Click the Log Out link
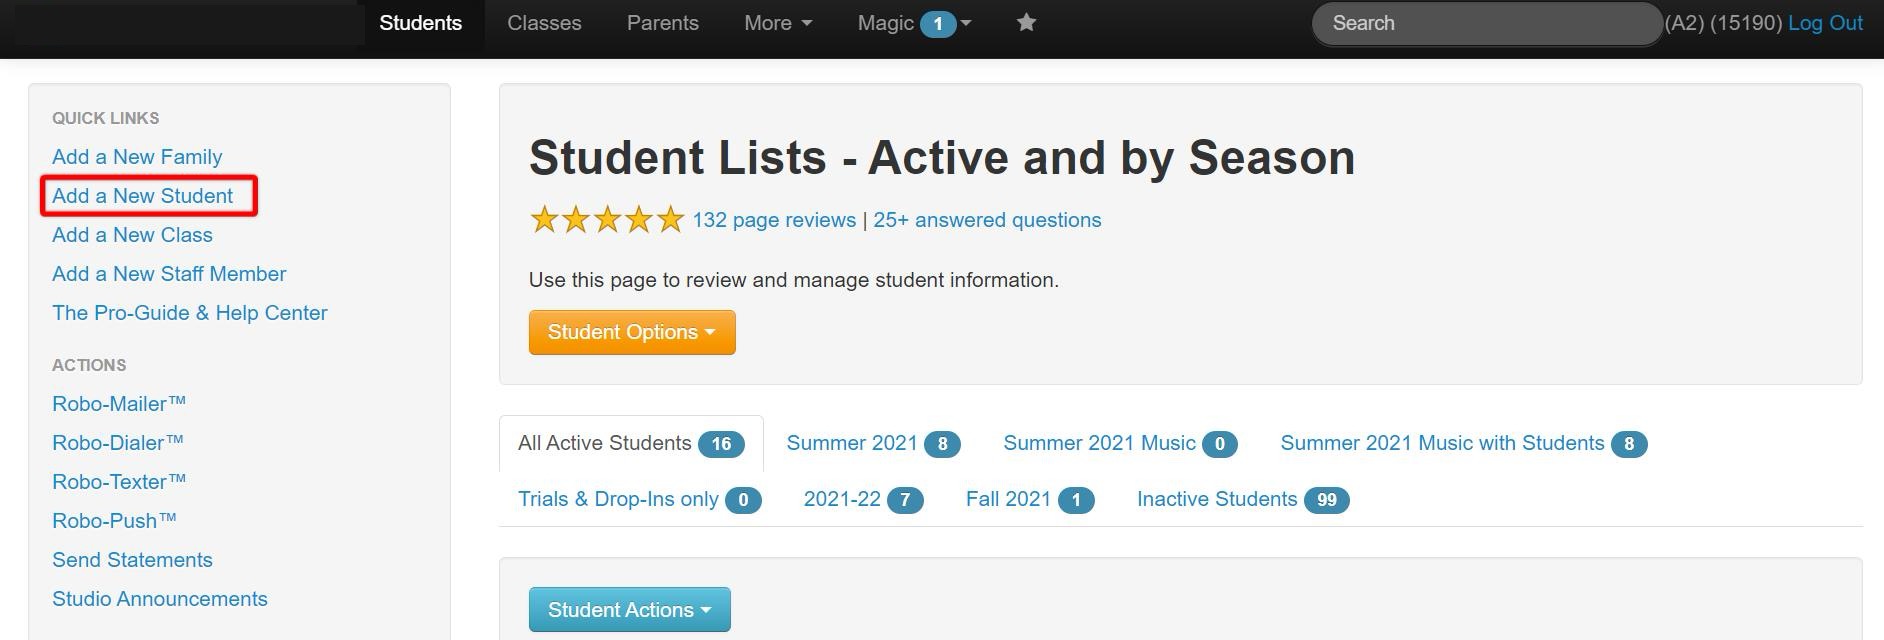The image size is (1884, 640). click(x=1825, y=23)
